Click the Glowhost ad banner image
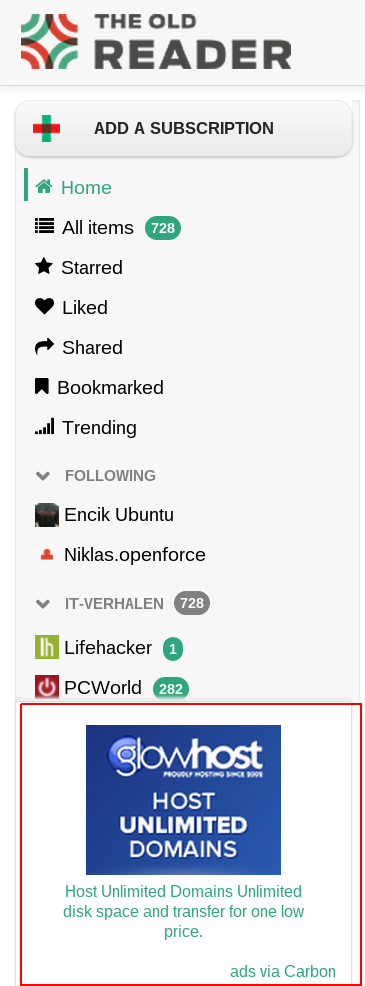Screen dimensions: 365x986 (183, 799)
